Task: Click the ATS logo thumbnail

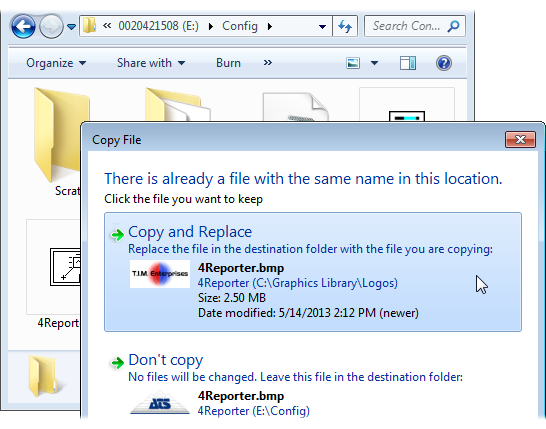Action: click(160, 403)
